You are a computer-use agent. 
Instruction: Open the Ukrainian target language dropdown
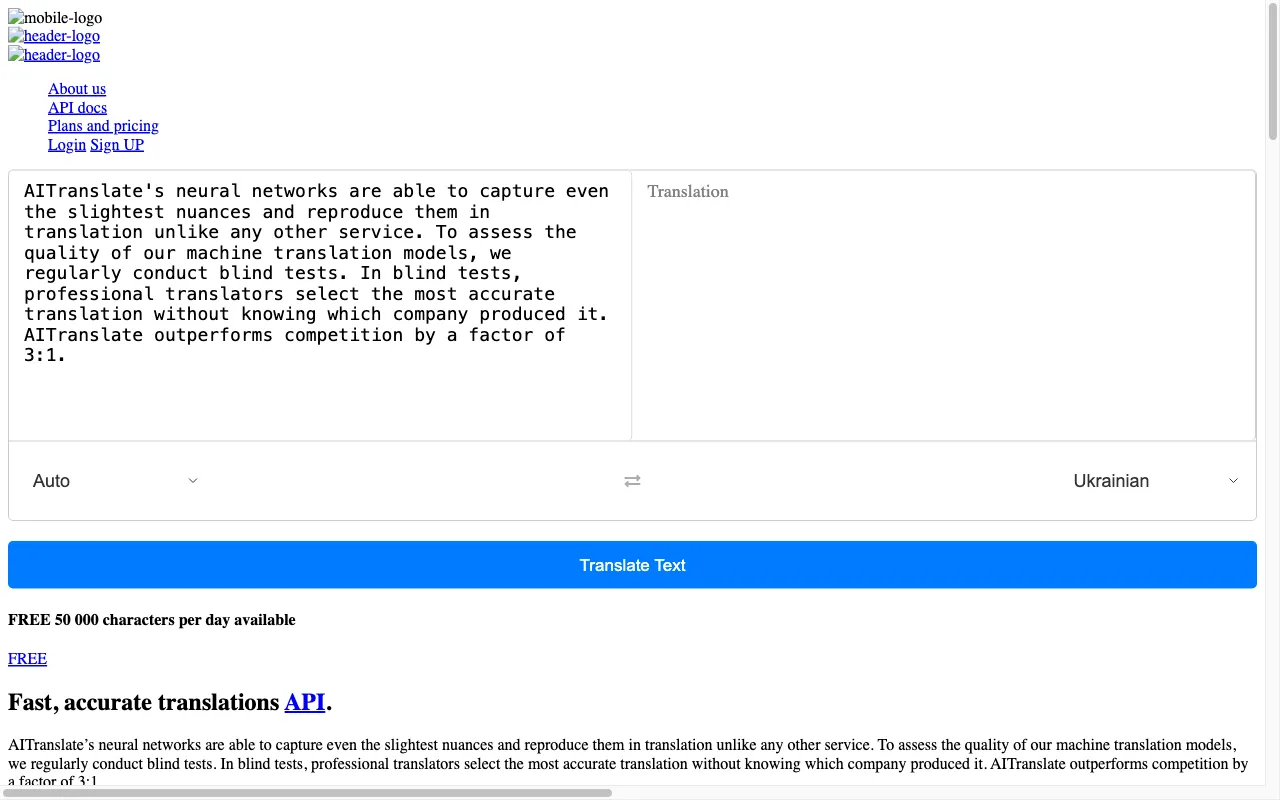tap(1156, 481)
